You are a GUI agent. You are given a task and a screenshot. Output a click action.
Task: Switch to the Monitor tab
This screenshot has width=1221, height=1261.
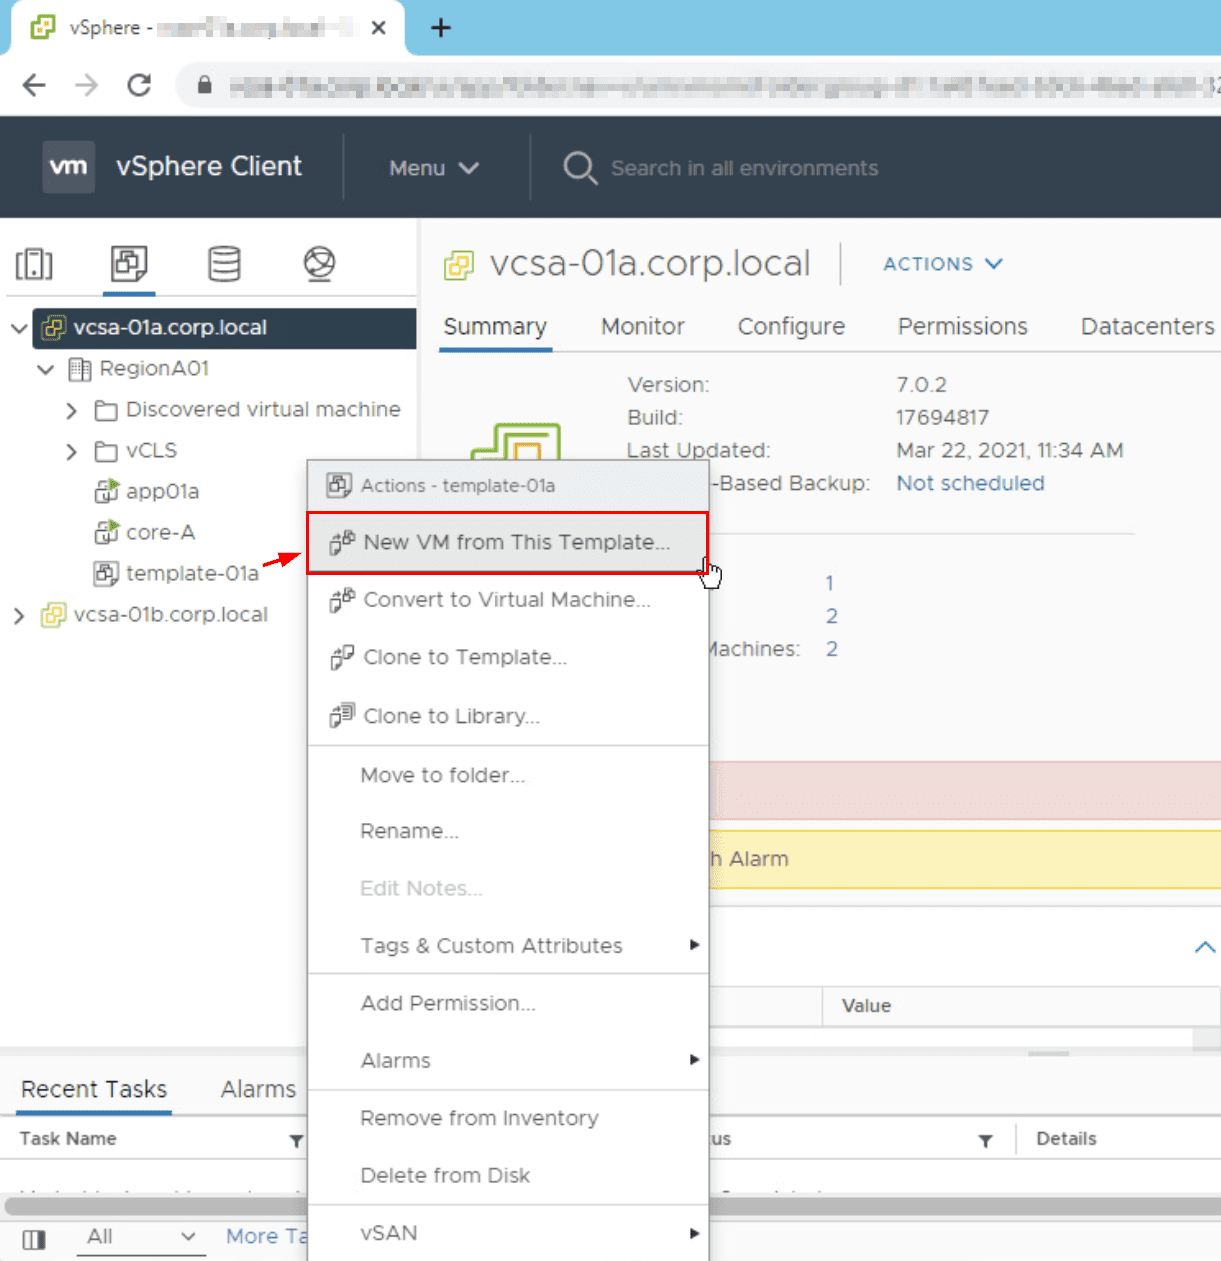point(643,327)
